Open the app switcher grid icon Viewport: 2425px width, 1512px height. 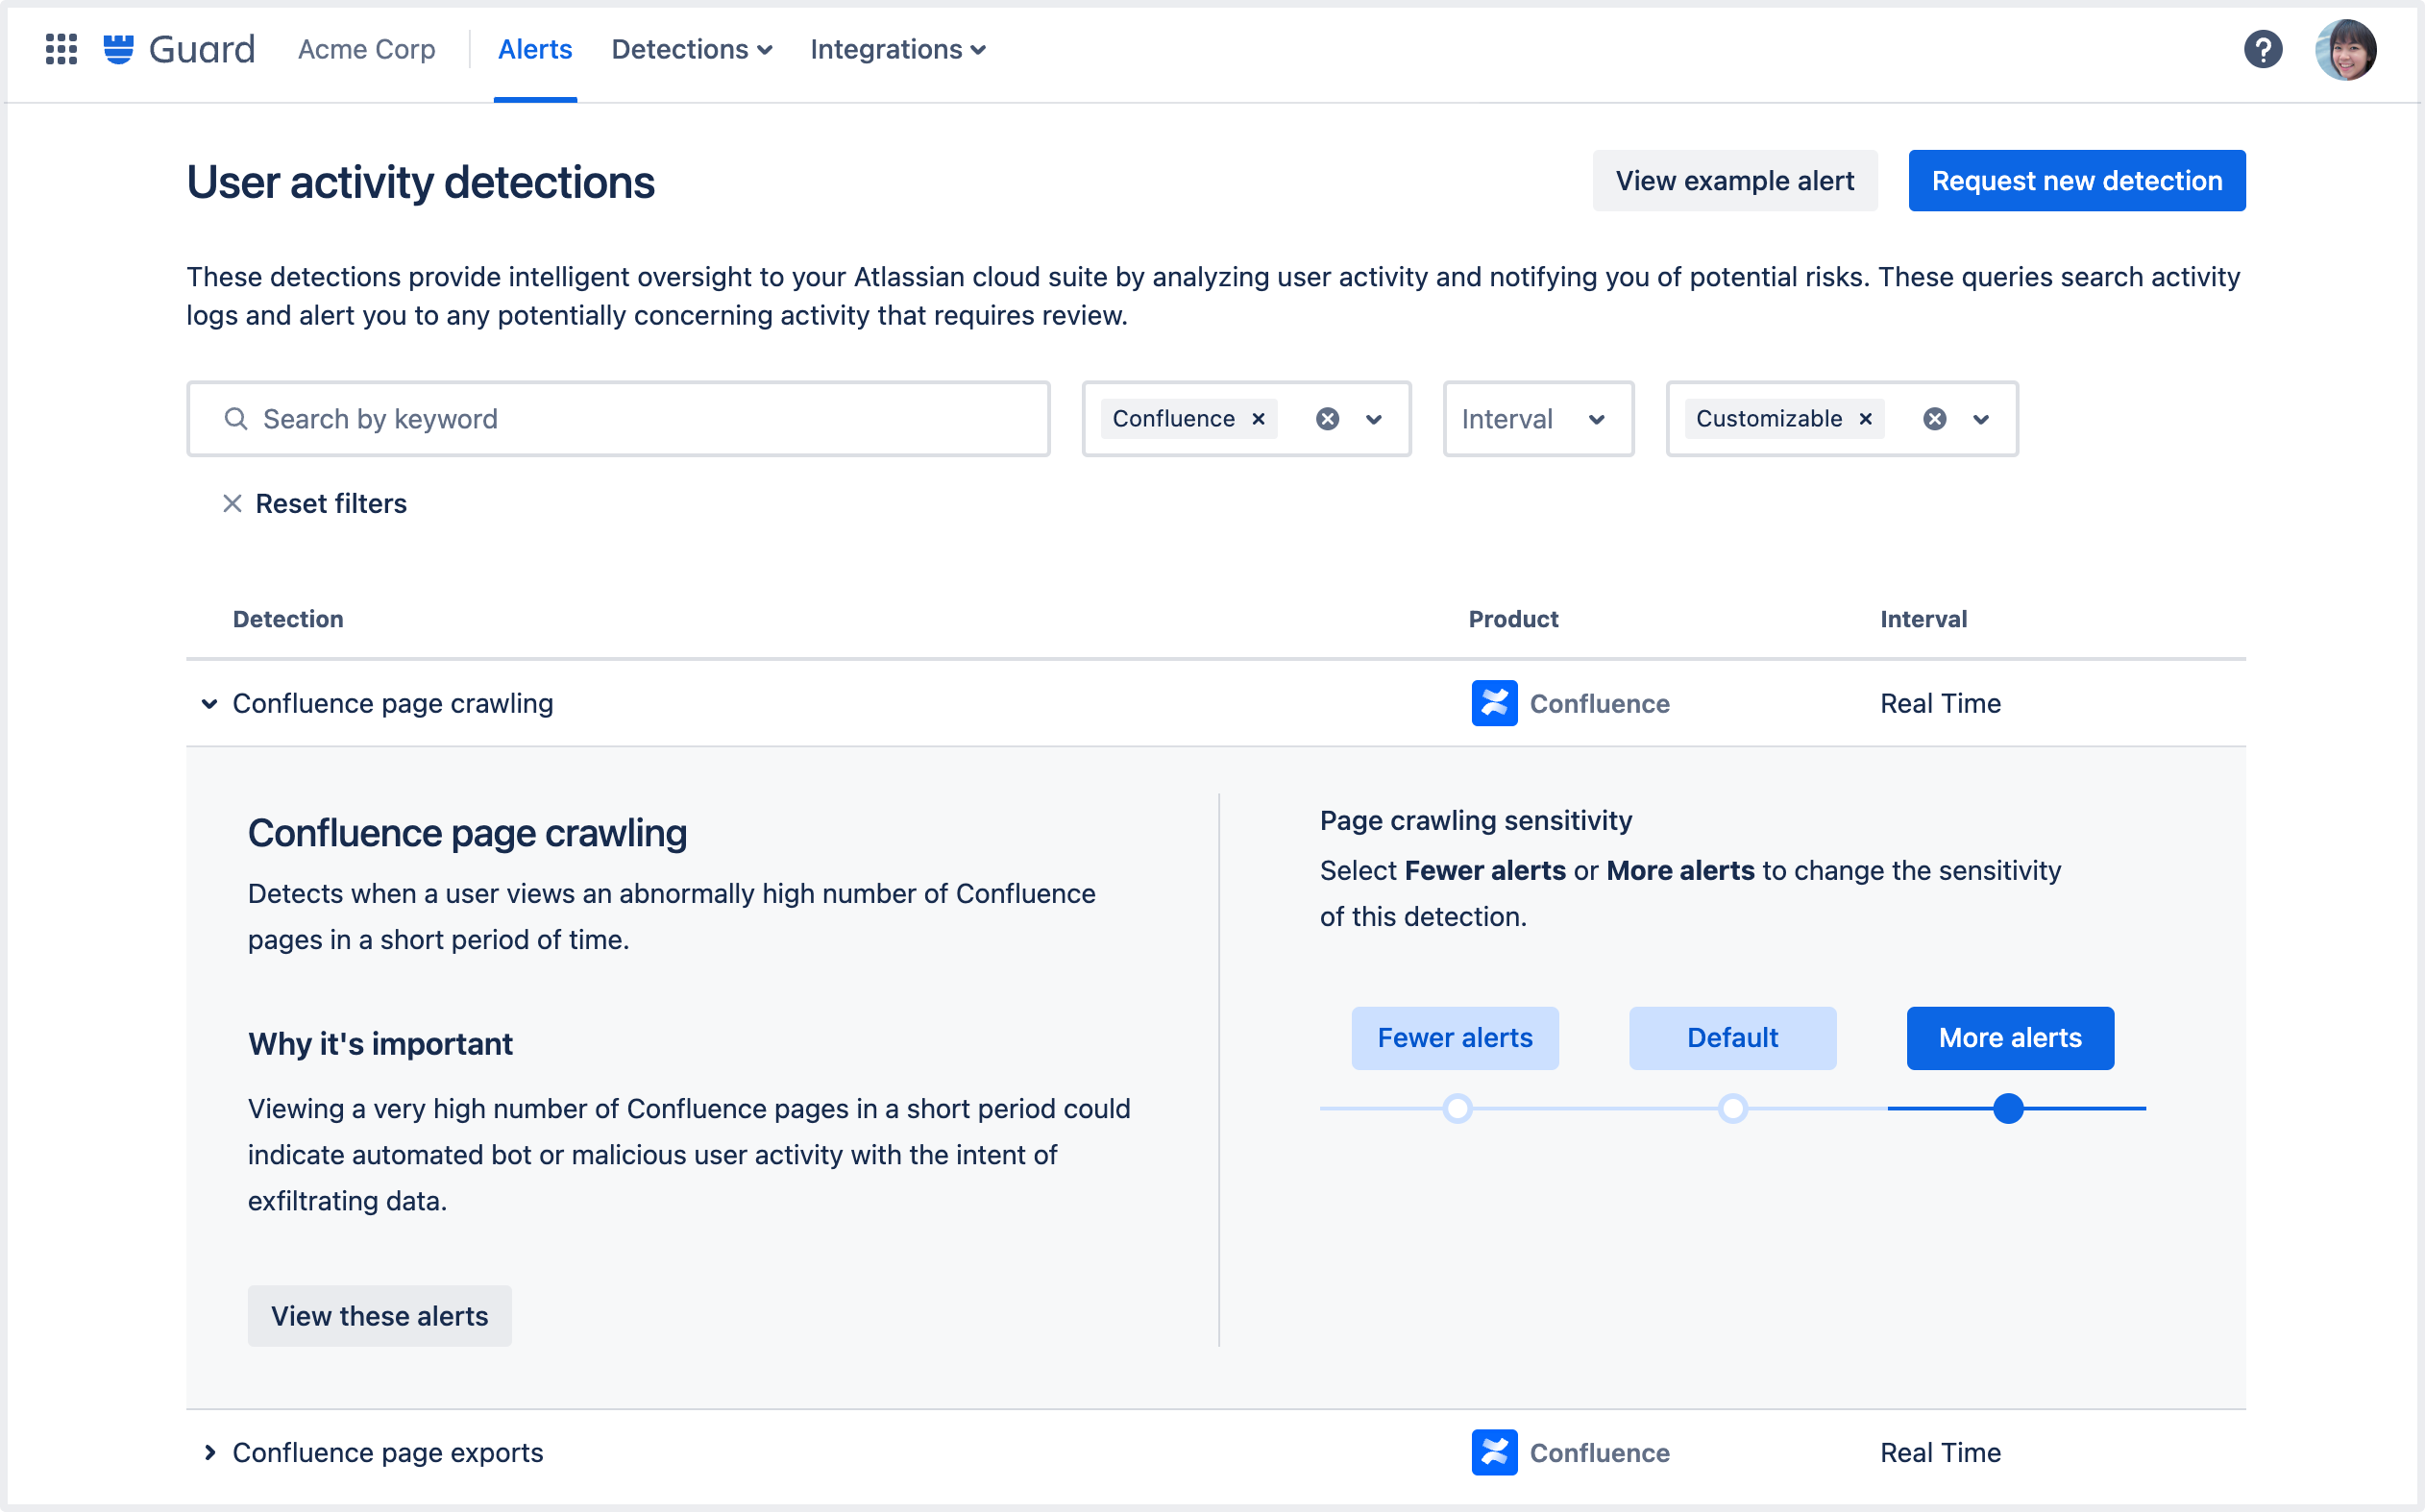61,49
